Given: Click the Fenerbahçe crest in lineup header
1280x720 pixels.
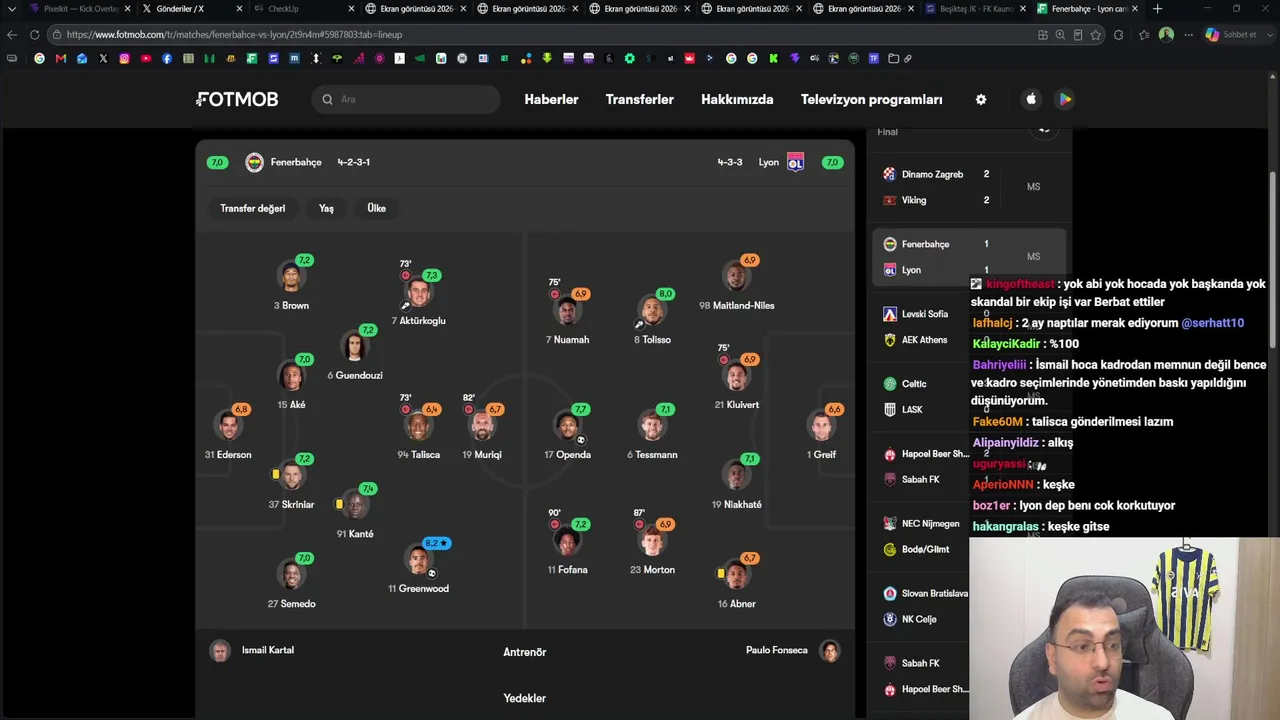Looking at the screenshot, I should (x=255, y=162).
